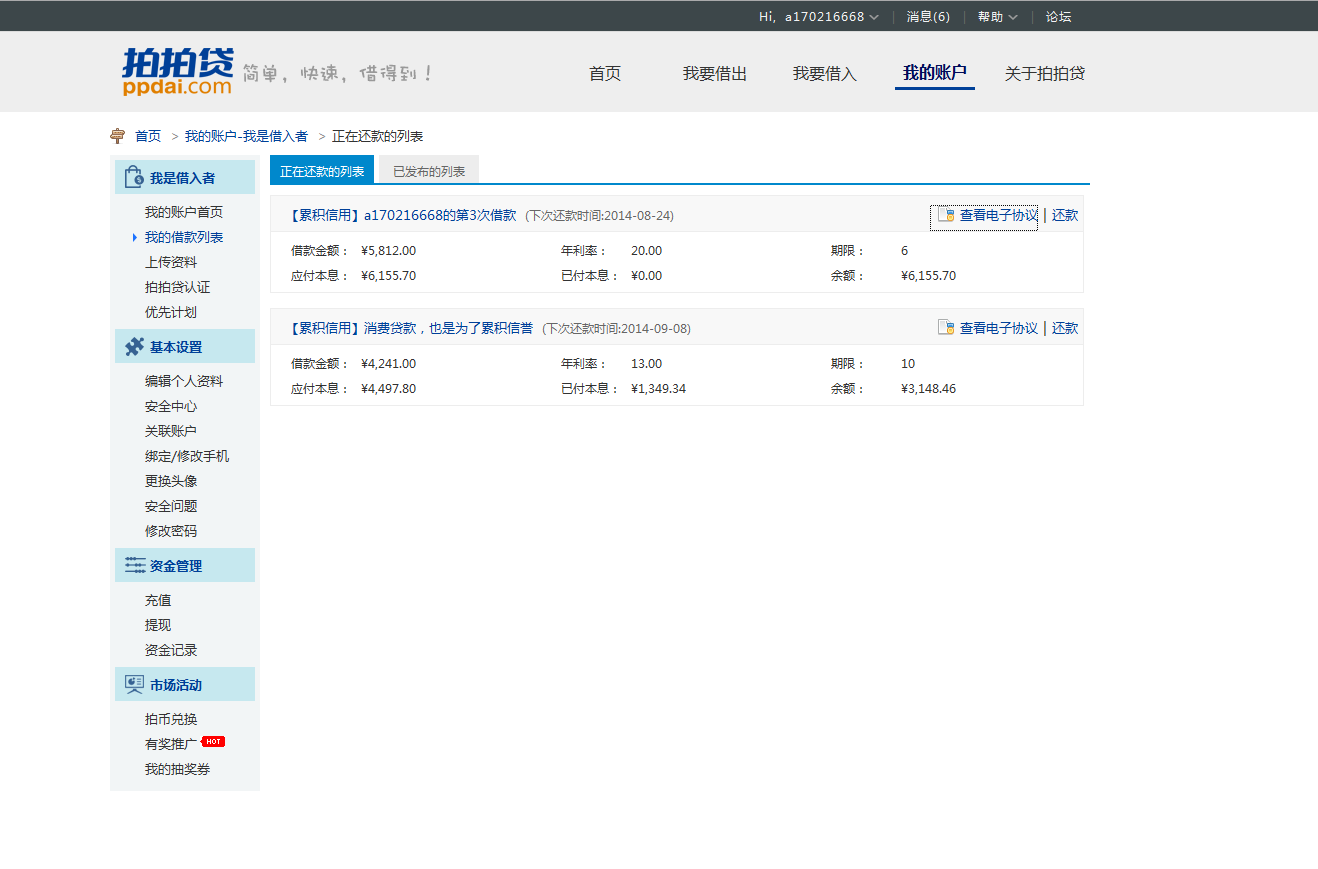
Task: Open 查看电子协议 for the 消费贷款 loan
Action: point(998,328)
